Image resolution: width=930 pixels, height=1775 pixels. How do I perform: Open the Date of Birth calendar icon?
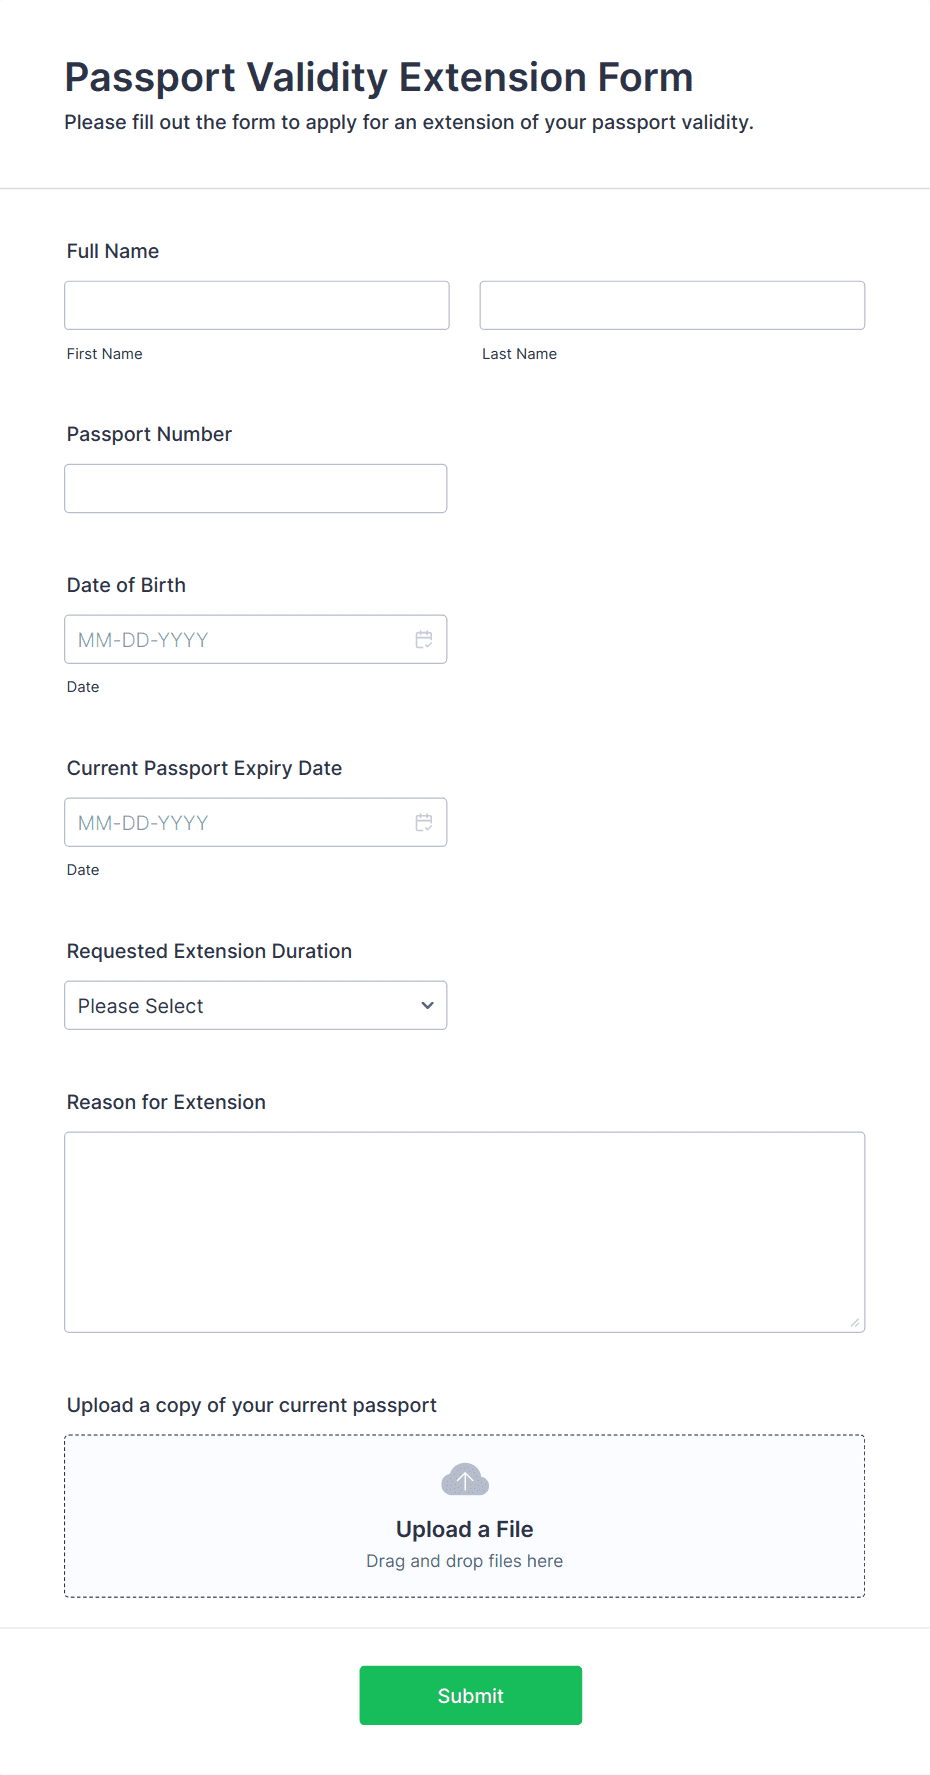tap(424, 640)
